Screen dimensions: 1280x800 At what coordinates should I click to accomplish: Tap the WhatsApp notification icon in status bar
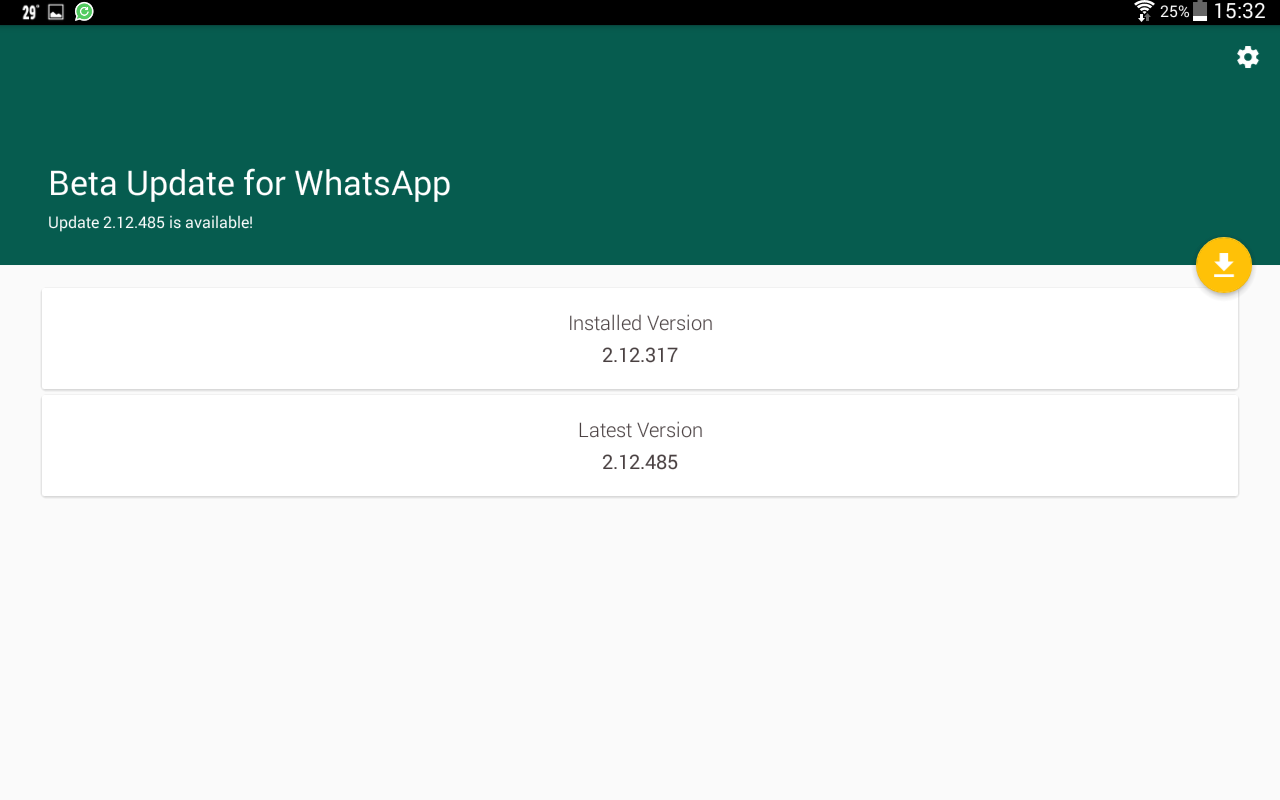pyautogui.click(x=84, y=12)
